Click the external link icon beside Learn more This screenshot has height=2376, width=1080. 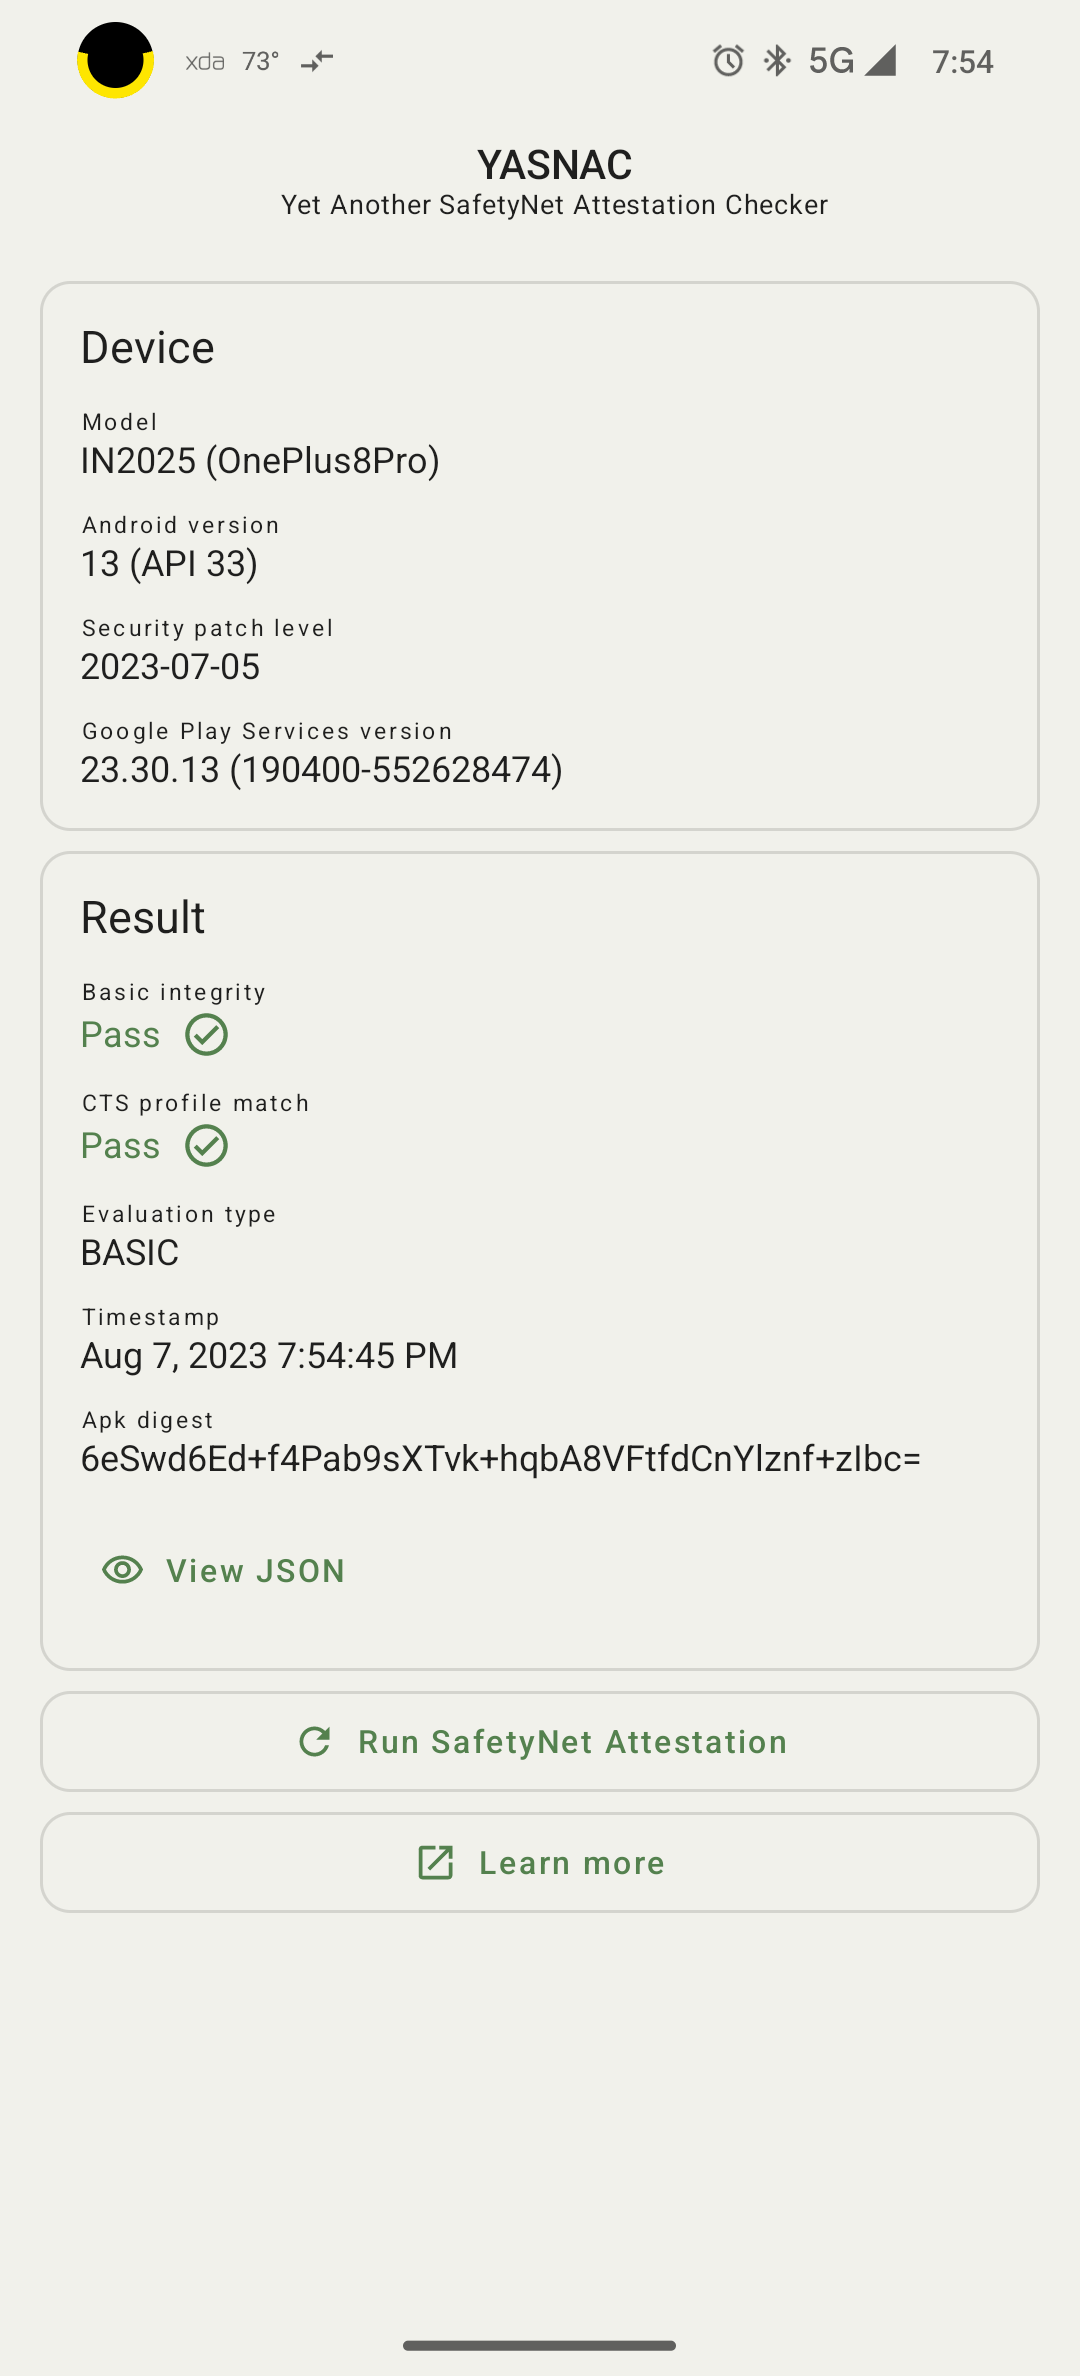[435, 1861]
